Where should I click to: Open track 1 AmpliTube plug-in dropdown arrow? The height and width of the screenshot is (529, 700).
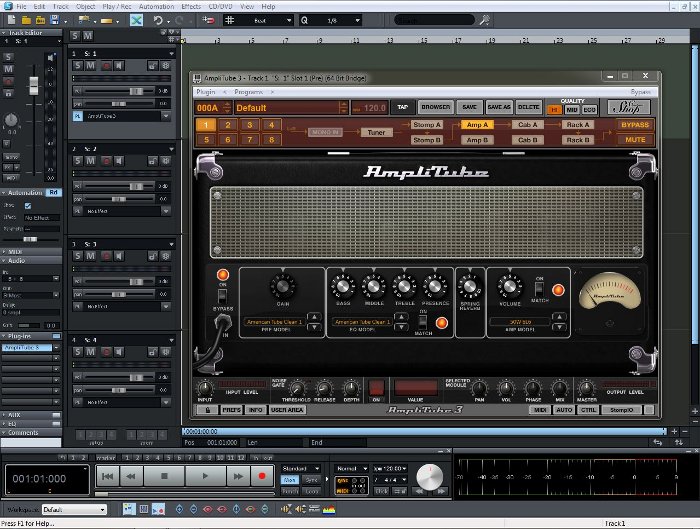coord(166,116)
